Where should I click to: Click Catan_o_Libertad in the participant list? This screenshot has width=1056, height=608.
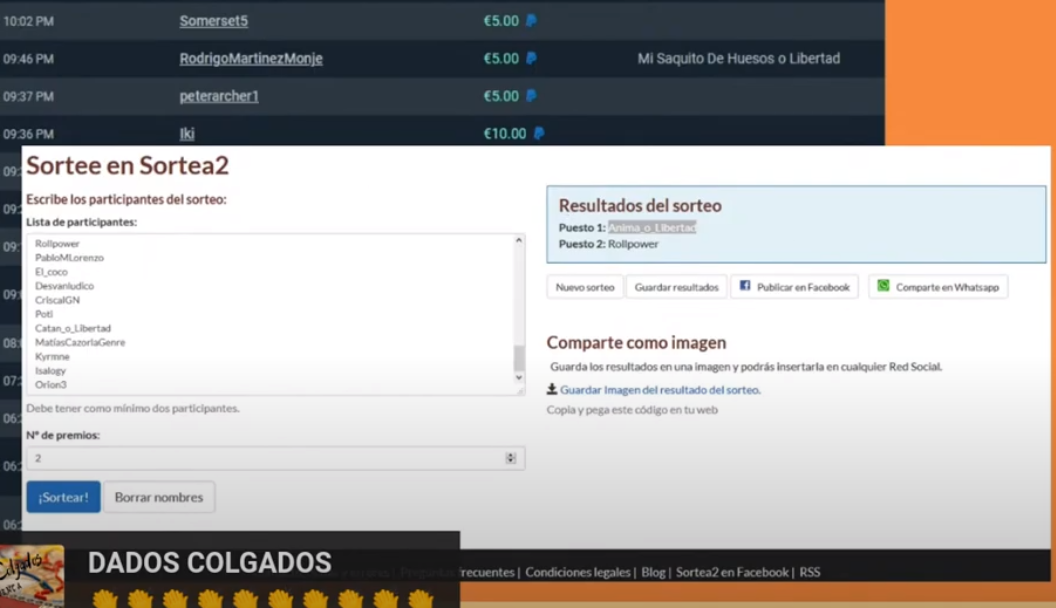click(73, 329)
